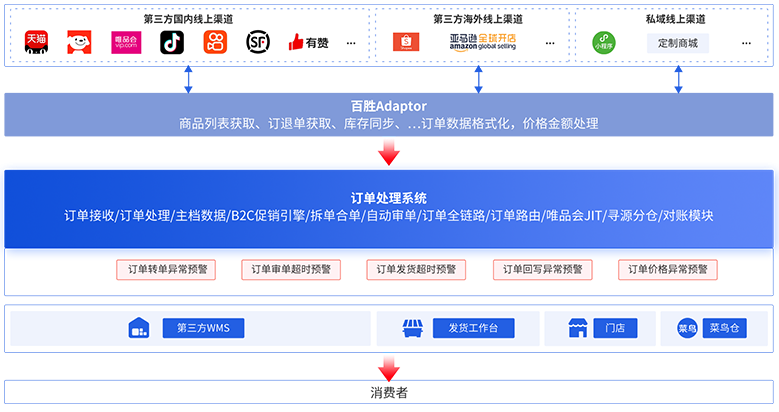Select the 发货工作台 button

tap(473, 328)
